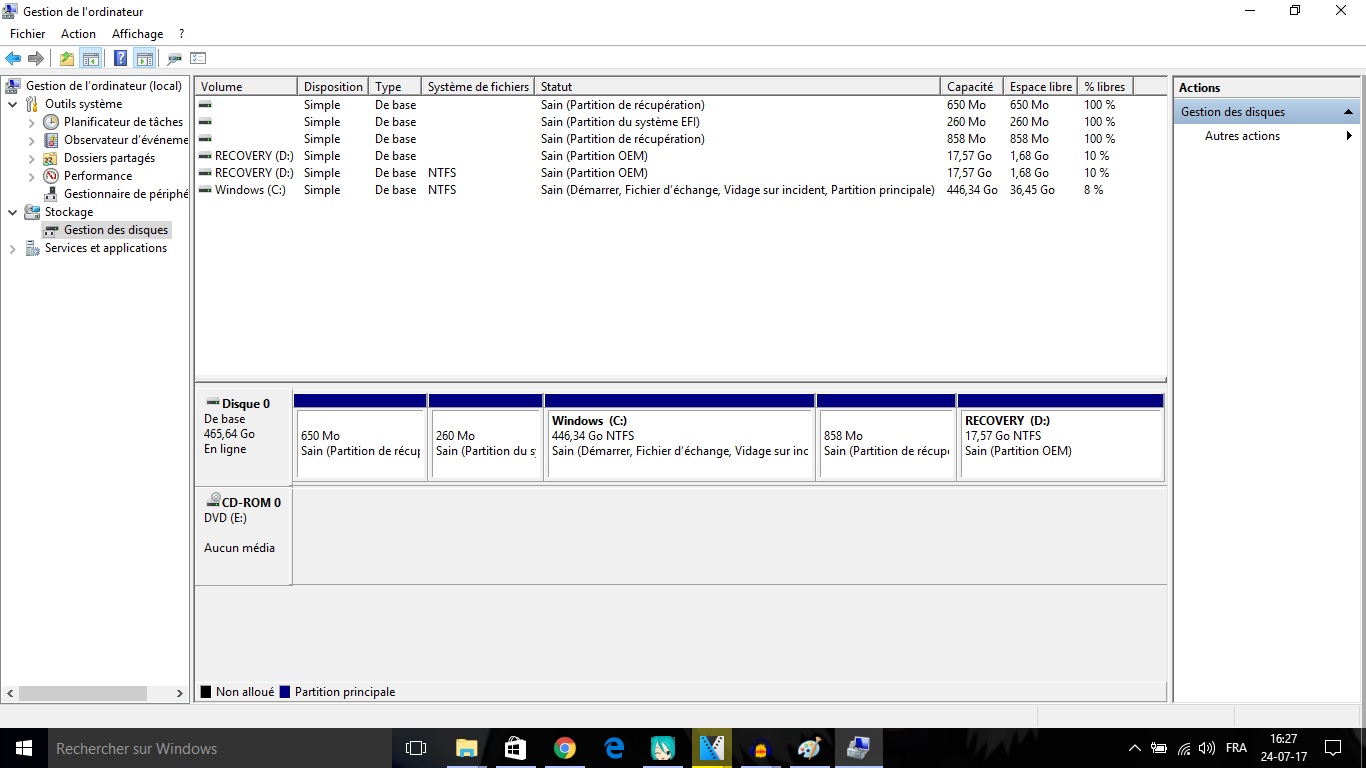Image resolution: width=1366 pixels, height=768 pixels.
Task: Click the 858 Mo capacity cell
Action: coord(966,139)
